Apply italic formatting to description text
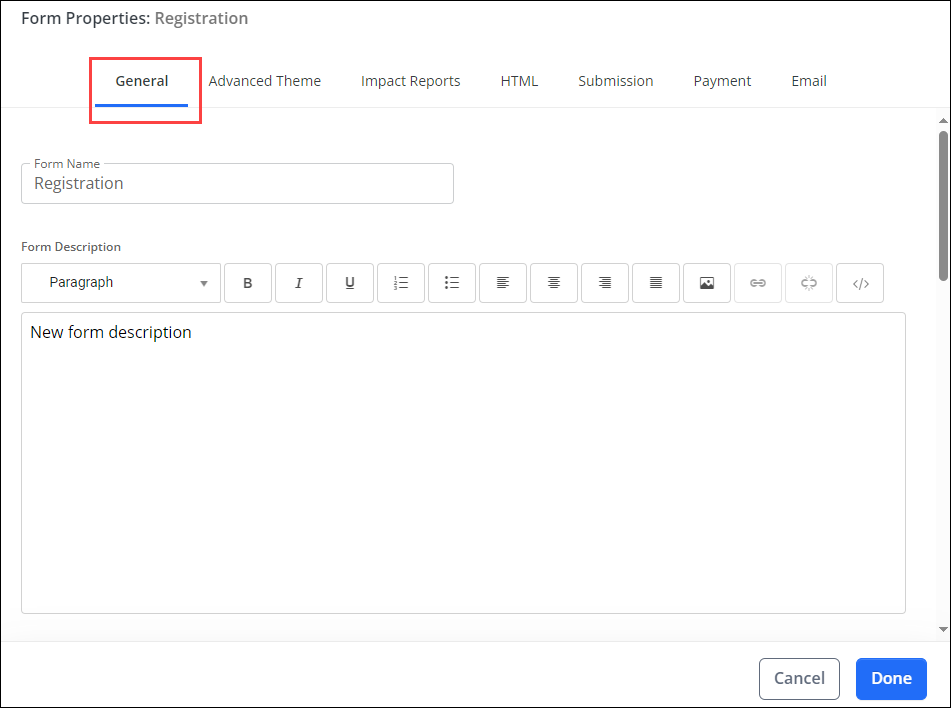This screenshot has width=951, height=708. [x=299, y=283]
